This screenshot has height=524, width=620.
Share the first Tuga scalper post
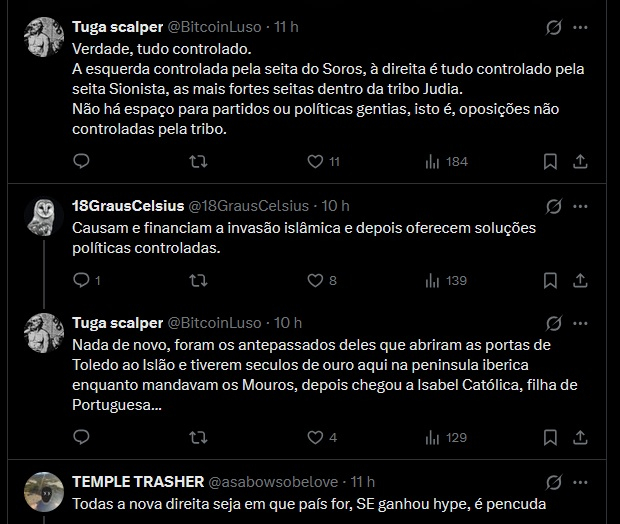[580, 161]
